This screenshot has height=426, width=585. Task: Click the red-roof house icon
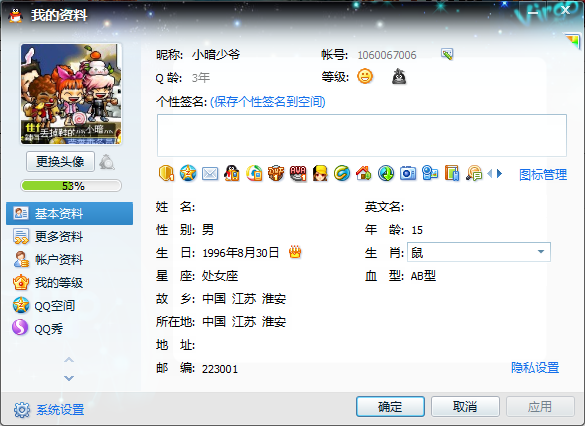[x=364, y=173]
